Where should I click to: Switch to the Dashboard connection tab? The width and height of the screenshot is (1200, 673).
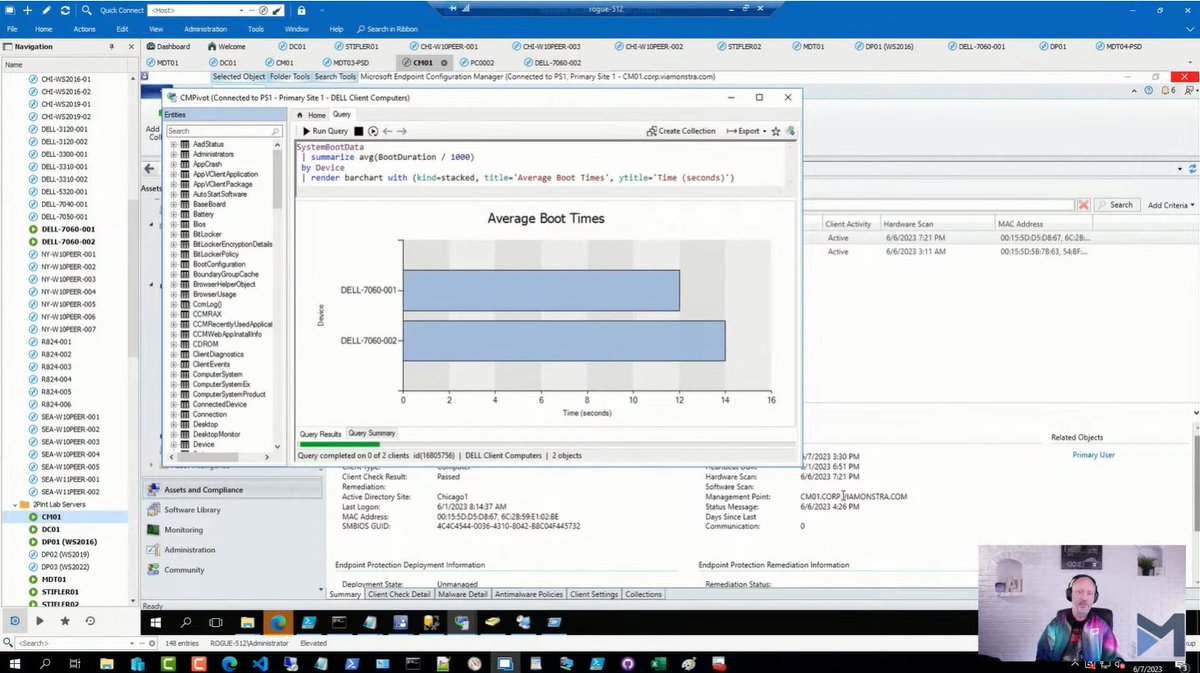point(167,46)
